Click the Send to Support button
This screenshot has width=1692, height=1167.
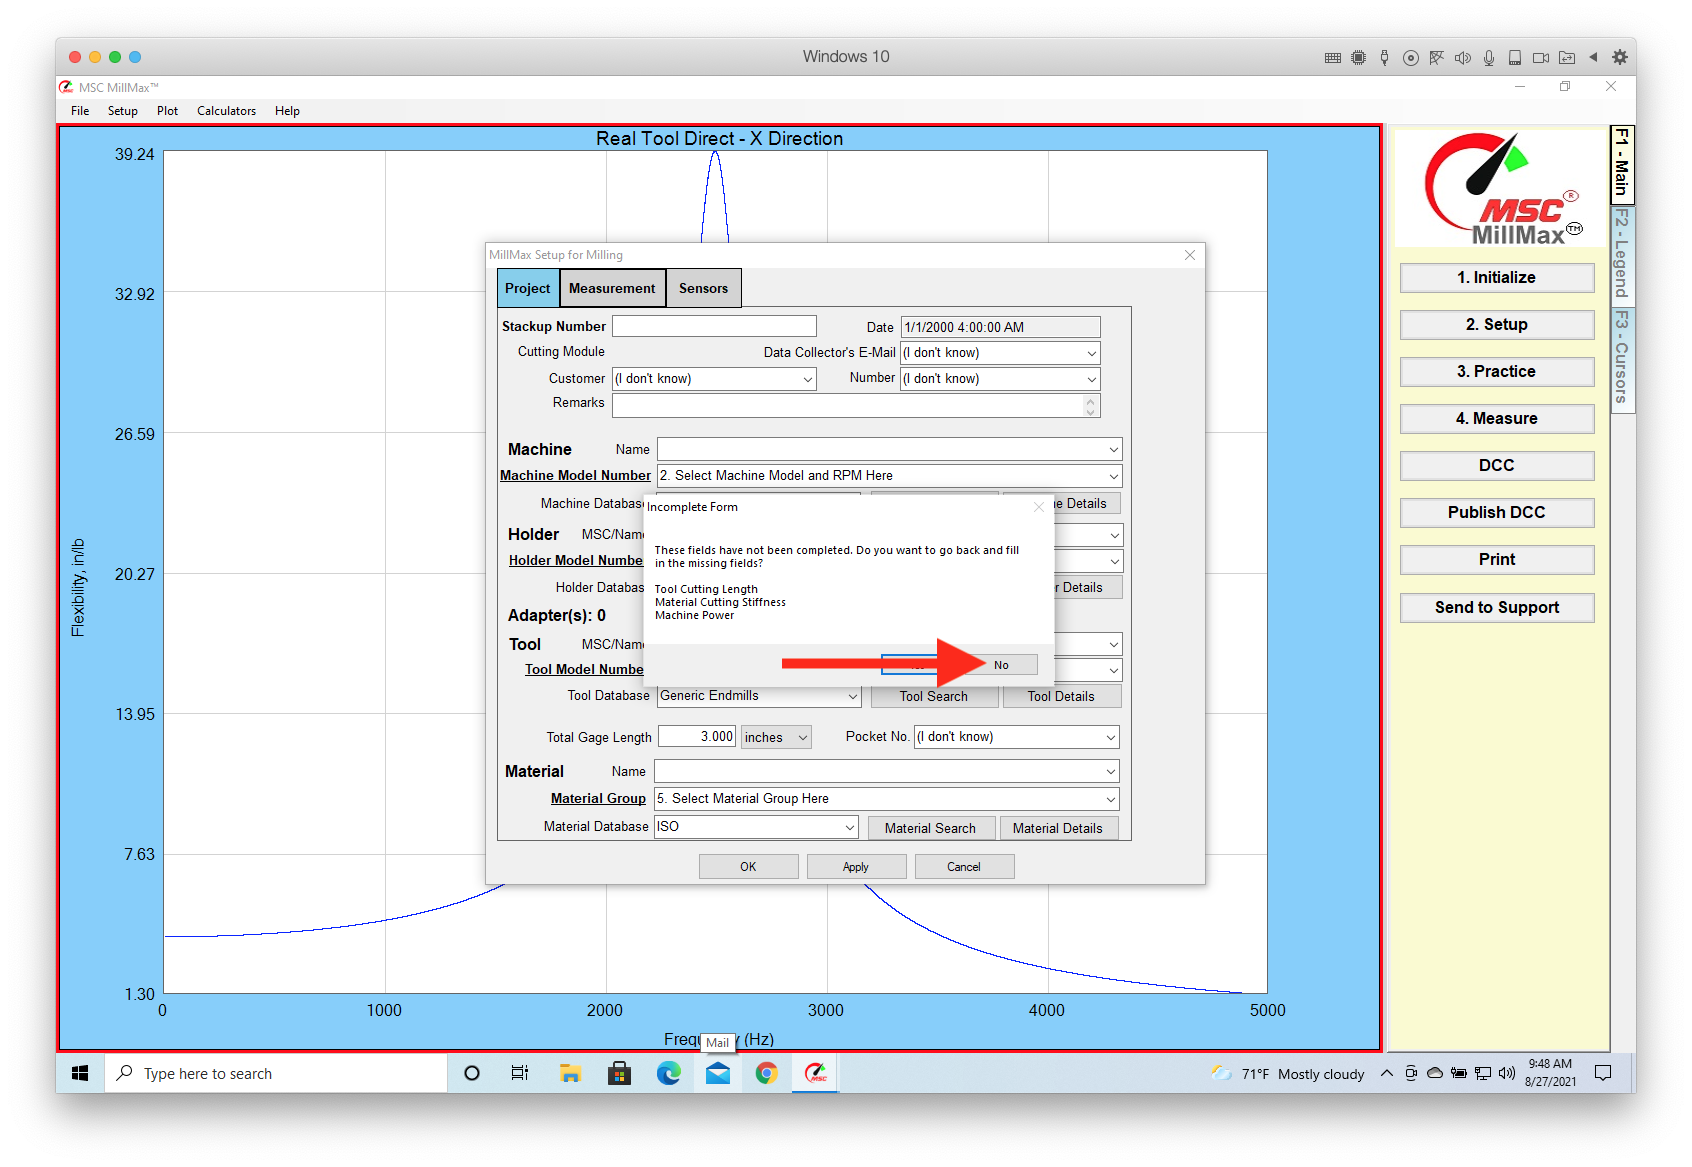pos(1497,608)
